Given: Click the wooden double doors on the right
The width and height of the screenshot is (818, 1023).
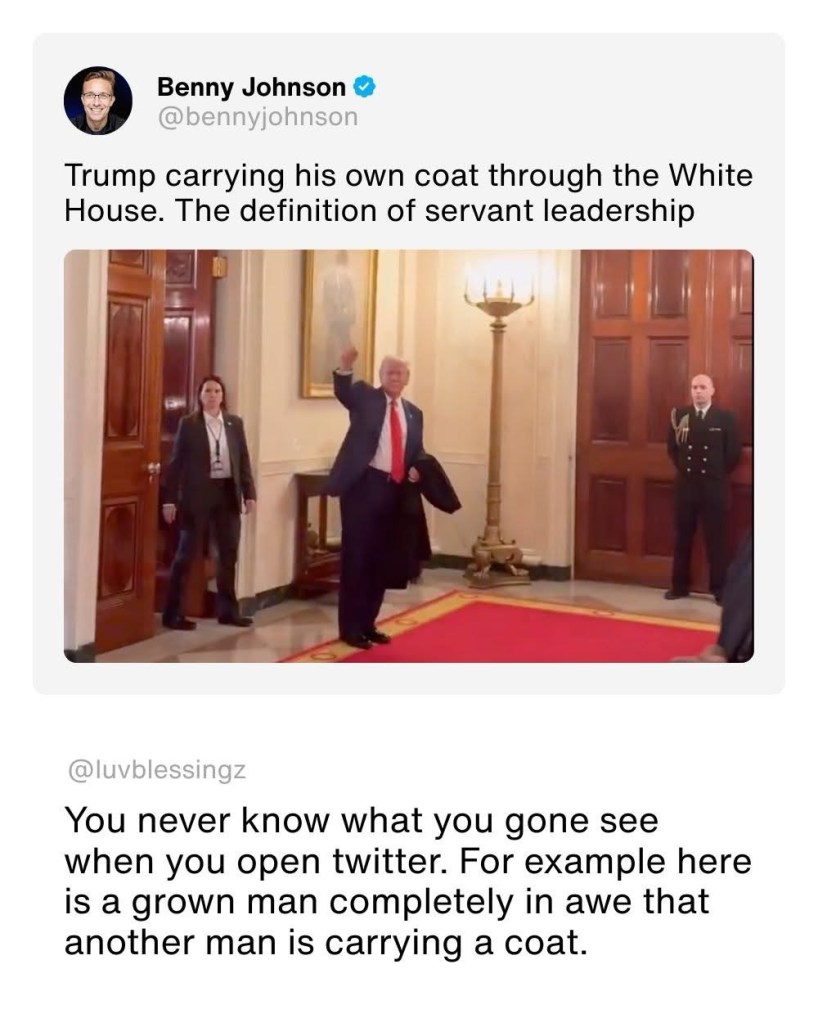Looking at the screenshot, I should click(664, 418).
